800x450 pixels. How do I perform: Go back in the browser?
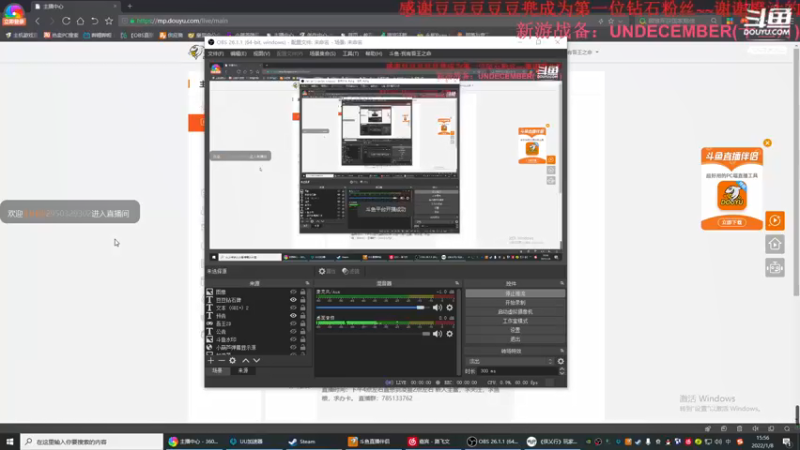coord(37,21)
